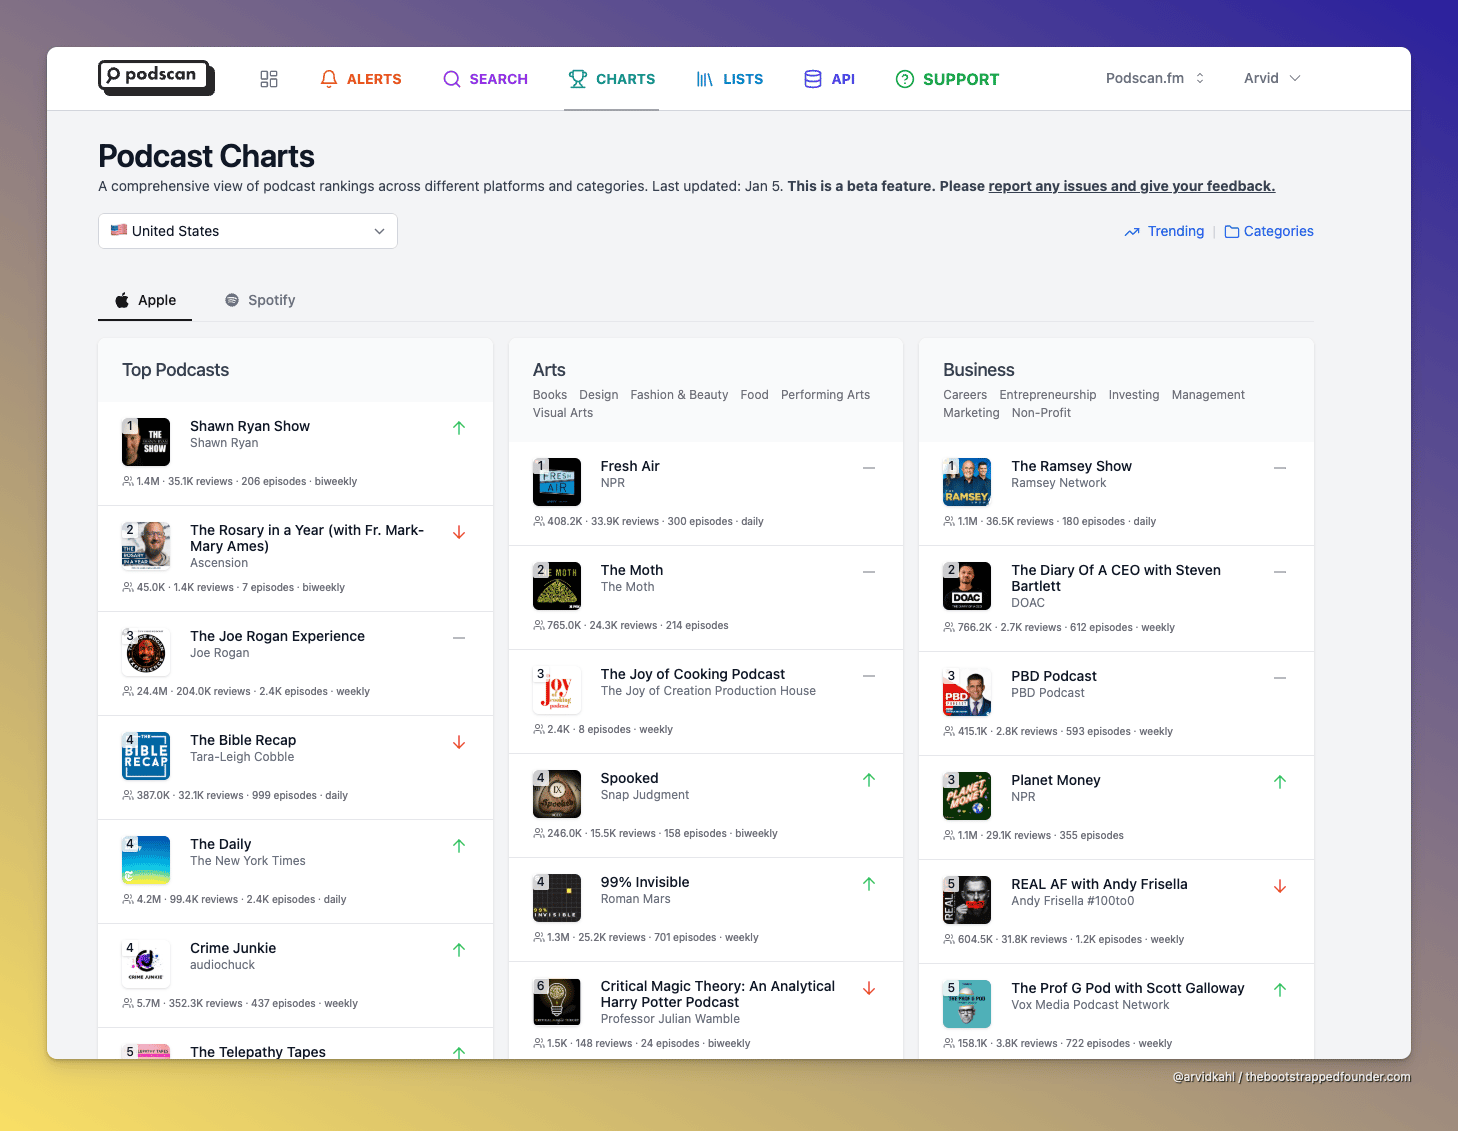Select the Books subcategory under Arts
This screenshot has width=1458, height=1131.
[550, 395]
